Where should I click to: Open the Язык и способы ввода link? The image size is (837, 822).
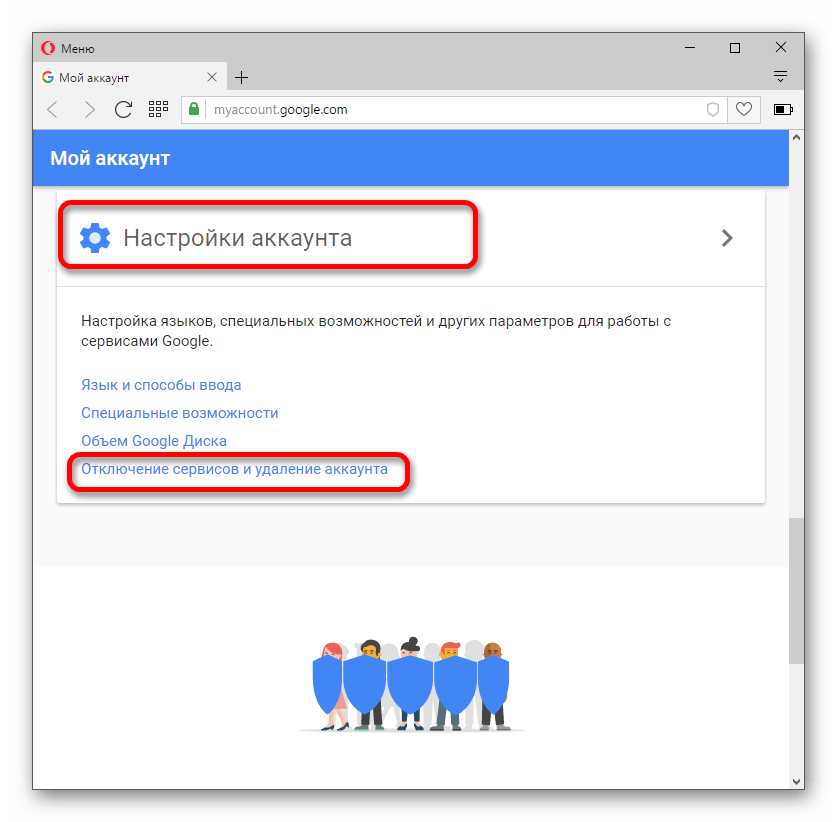pos(161,385)
